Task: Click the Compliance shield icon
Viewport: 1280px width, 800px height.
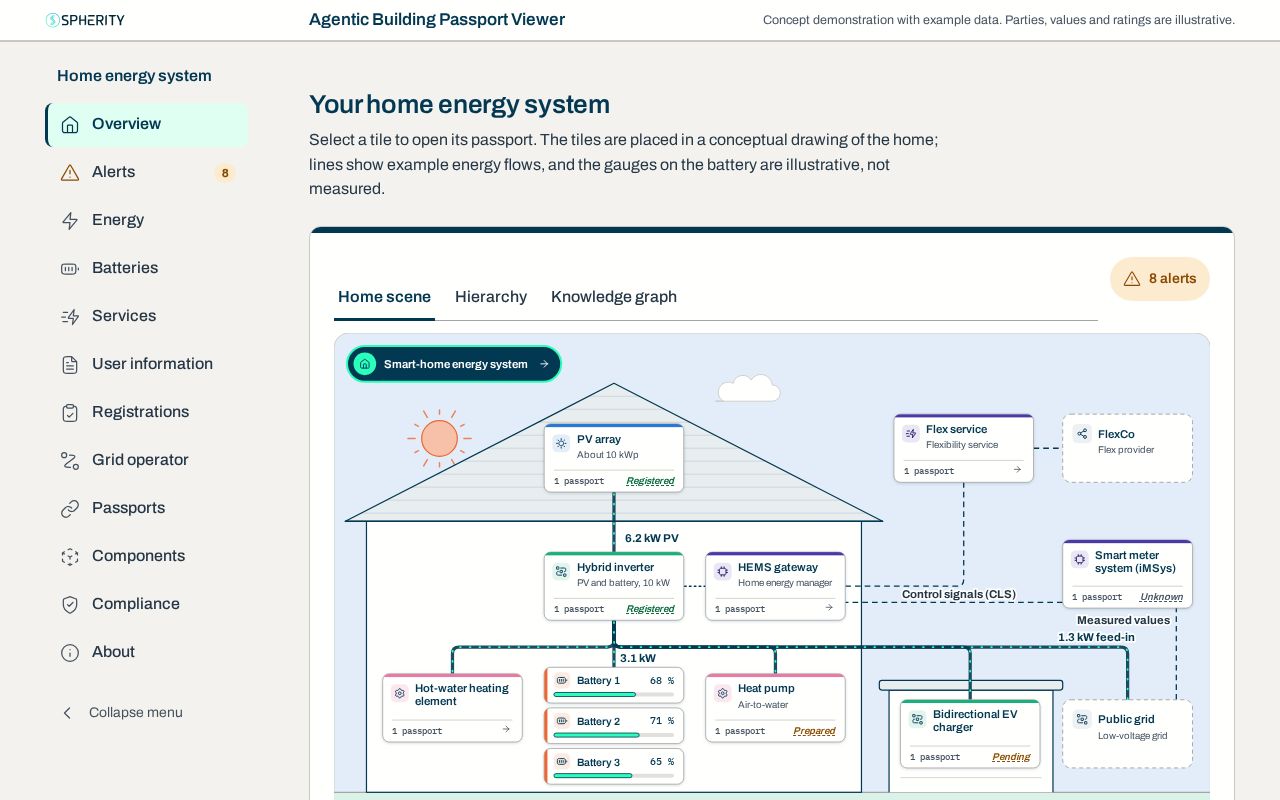Action: click(70, 605)
